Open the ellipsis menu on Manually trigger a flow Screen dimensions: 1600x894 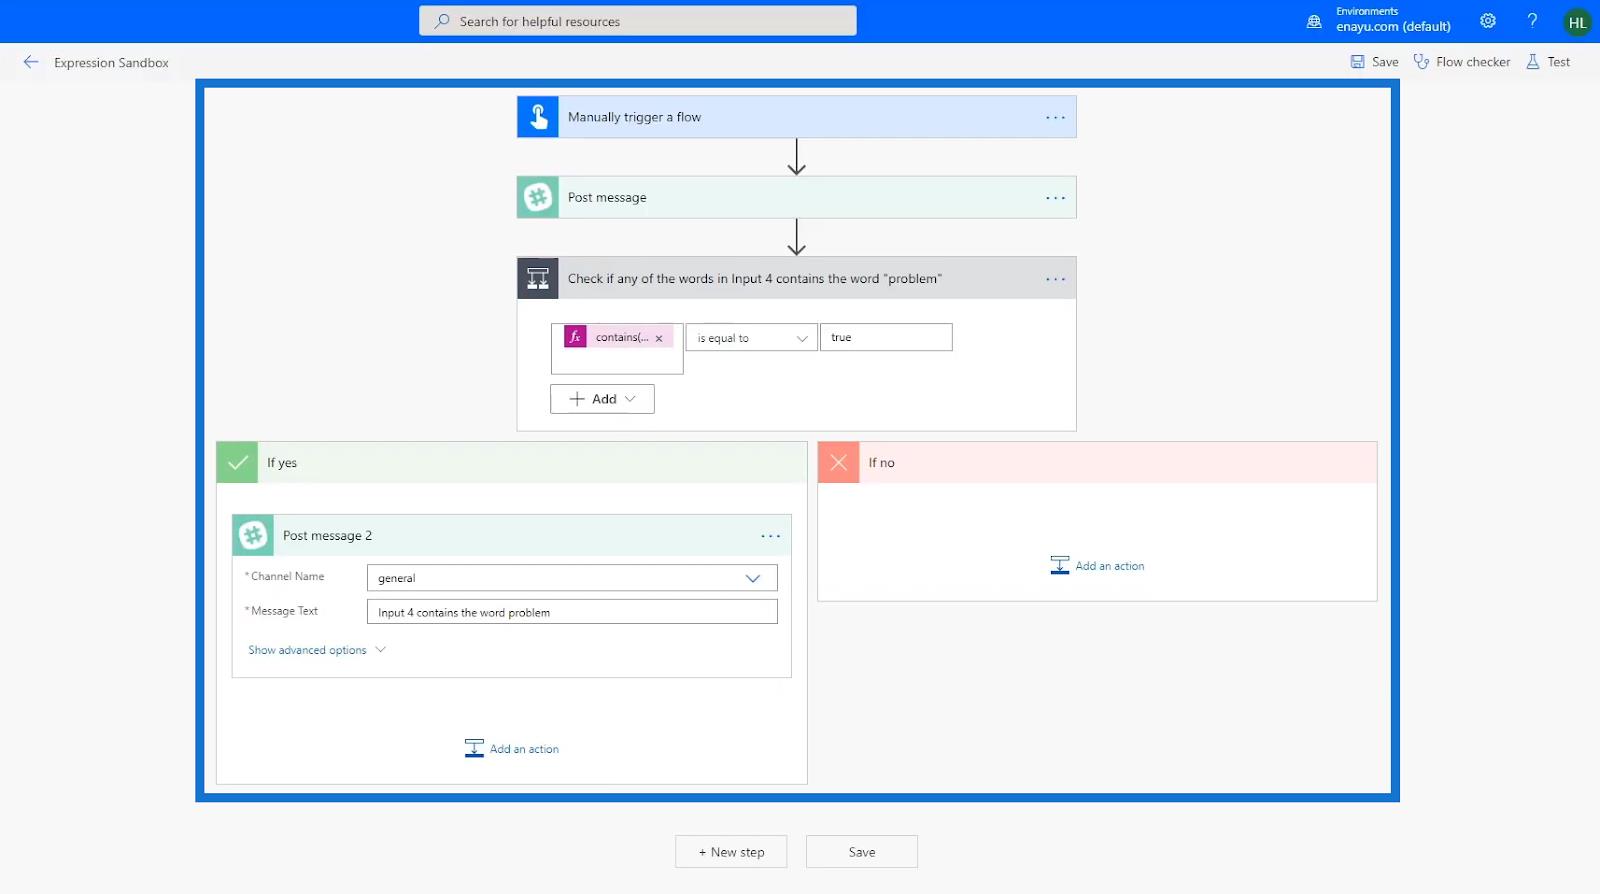point(1055,117)
